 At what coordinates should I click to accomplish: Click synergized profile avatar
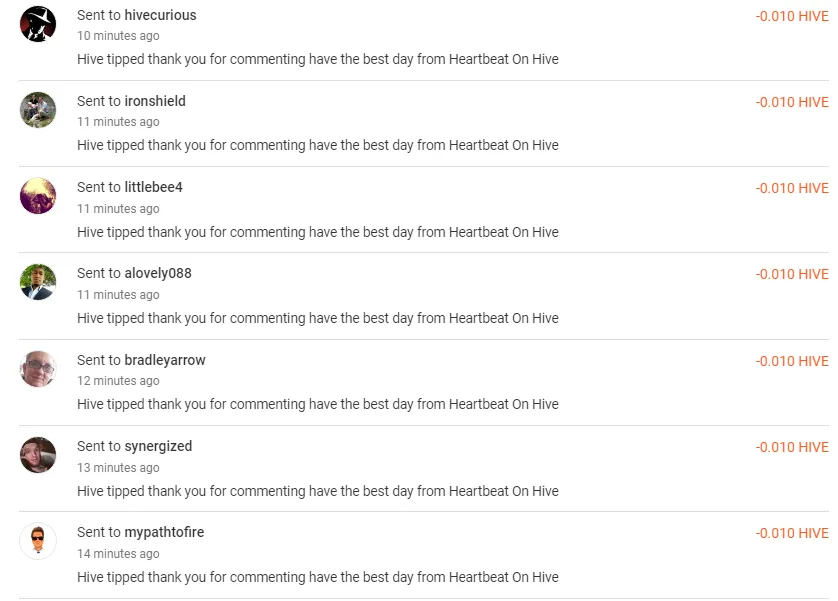pos(38,455)
